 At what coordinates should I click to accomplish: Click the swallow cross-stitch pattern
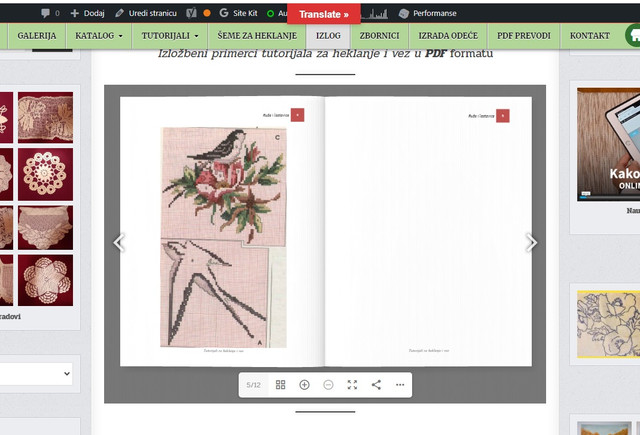[x=214, y=293]
